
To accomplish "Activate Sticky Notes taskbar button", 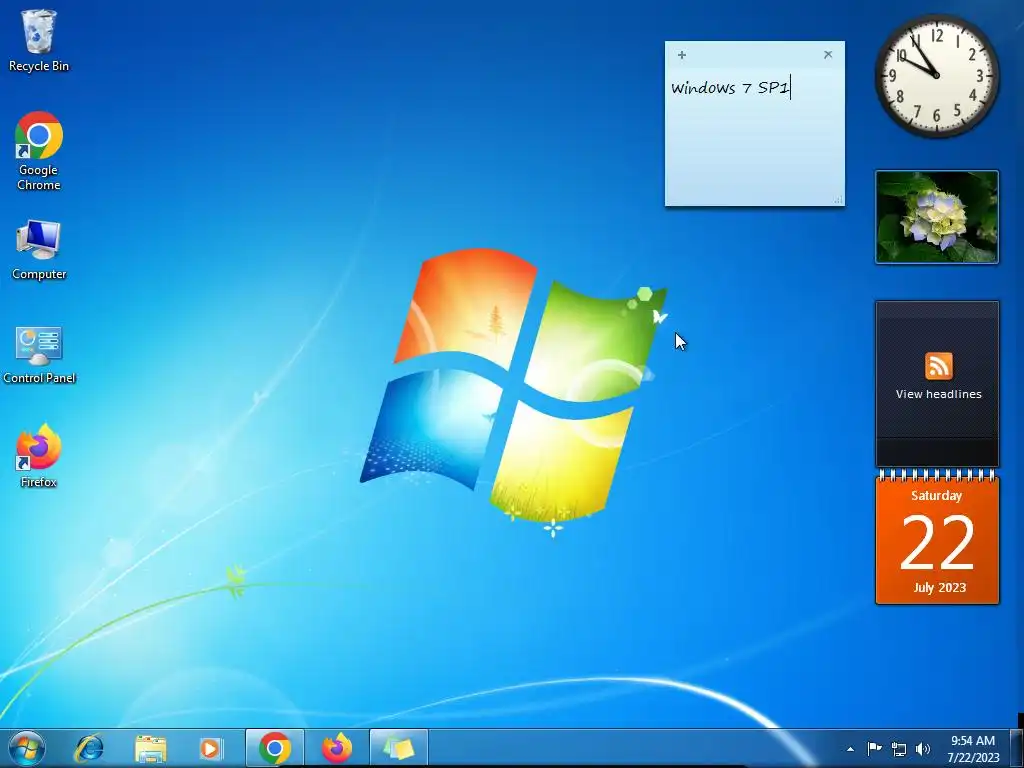I will (398, 748).
